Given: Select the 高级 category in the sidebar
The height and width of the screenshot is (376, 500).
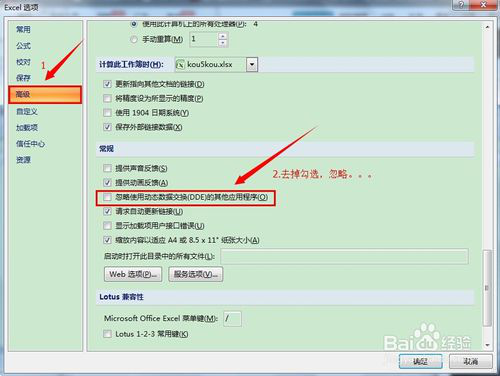Looking at the screenshot, I should pos(45,95).
